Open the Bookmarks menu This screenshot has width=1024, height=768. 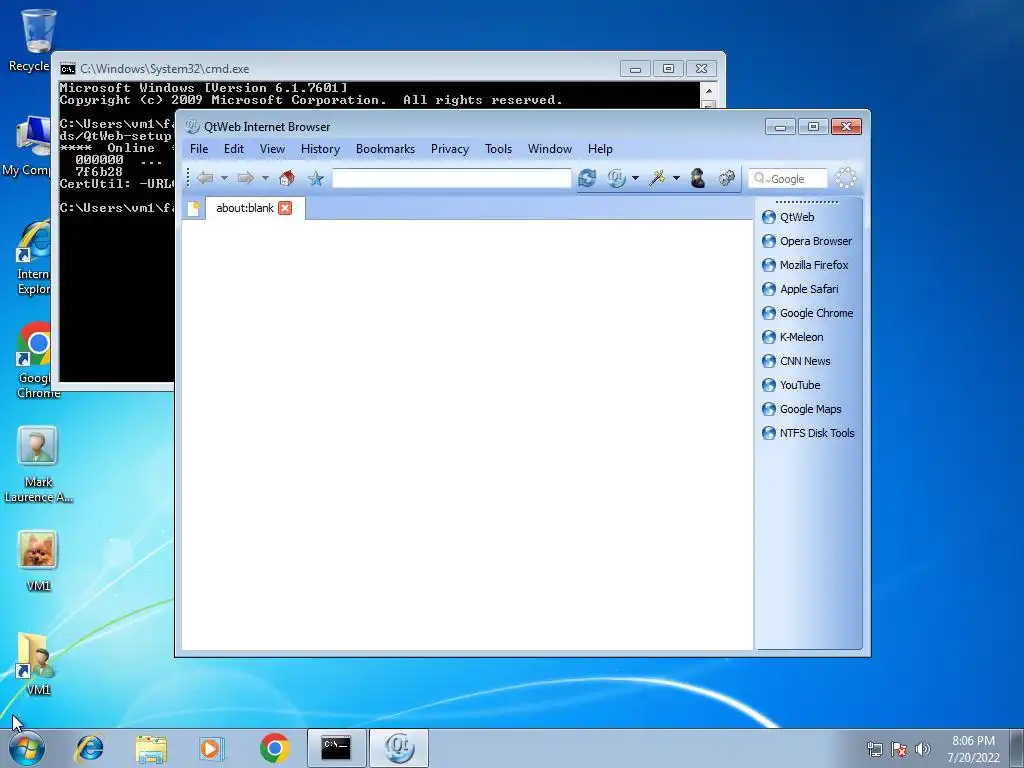click(x=385, y=149)
